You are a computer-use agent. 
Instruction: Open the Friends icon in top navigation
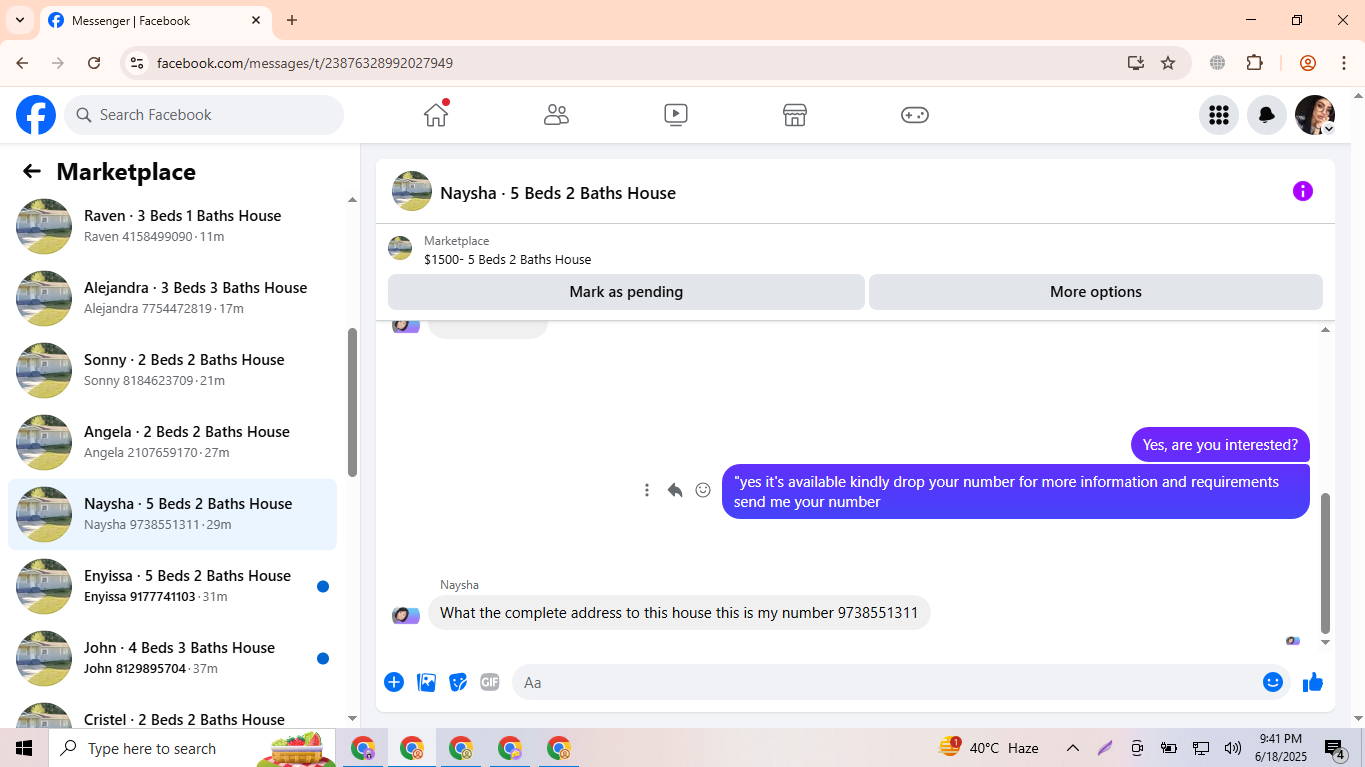click(x=556, y=115)
